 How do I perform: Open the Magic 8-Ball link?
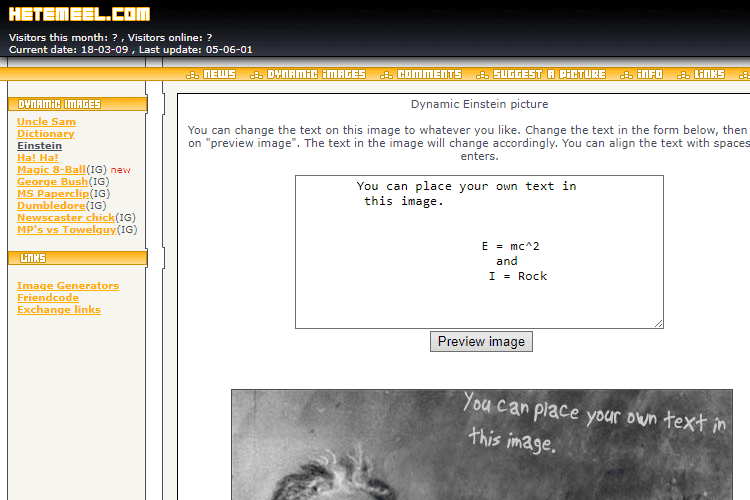52,169
